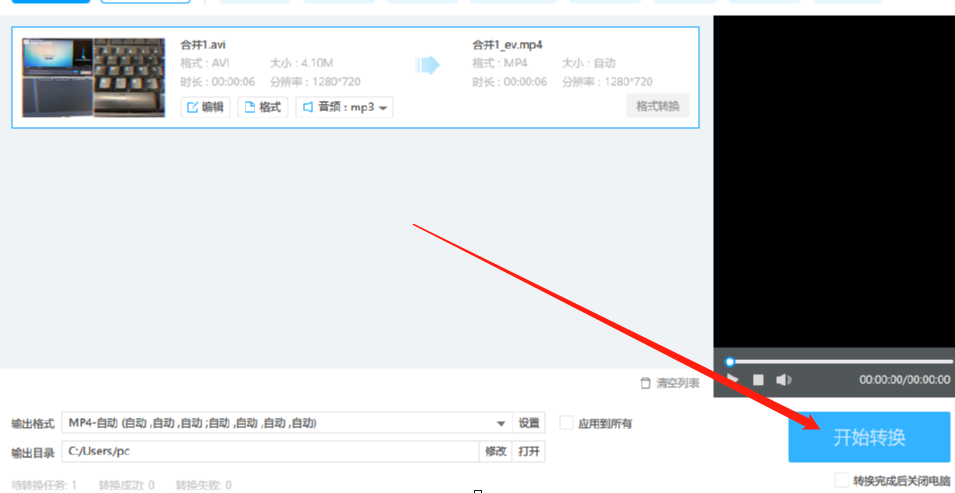Open the 输出格式 MP4-自动 combo box

tap(286, 423)
